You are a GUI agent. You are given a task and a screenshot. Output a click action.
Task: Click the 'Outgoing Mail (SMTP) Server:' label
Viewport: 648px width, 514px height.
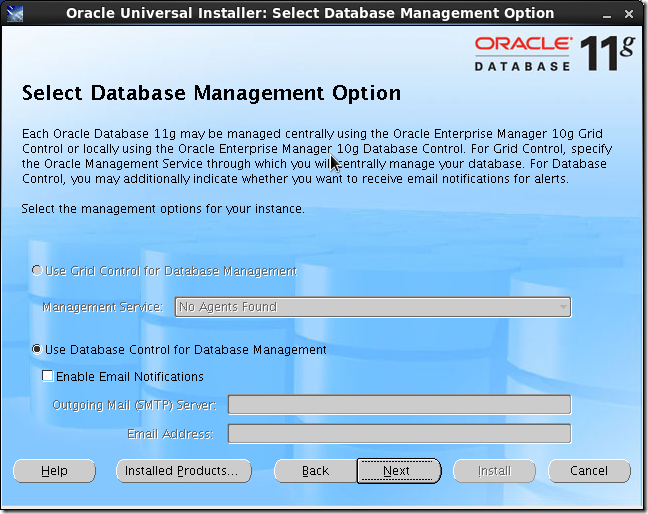(x=134, y=405)
